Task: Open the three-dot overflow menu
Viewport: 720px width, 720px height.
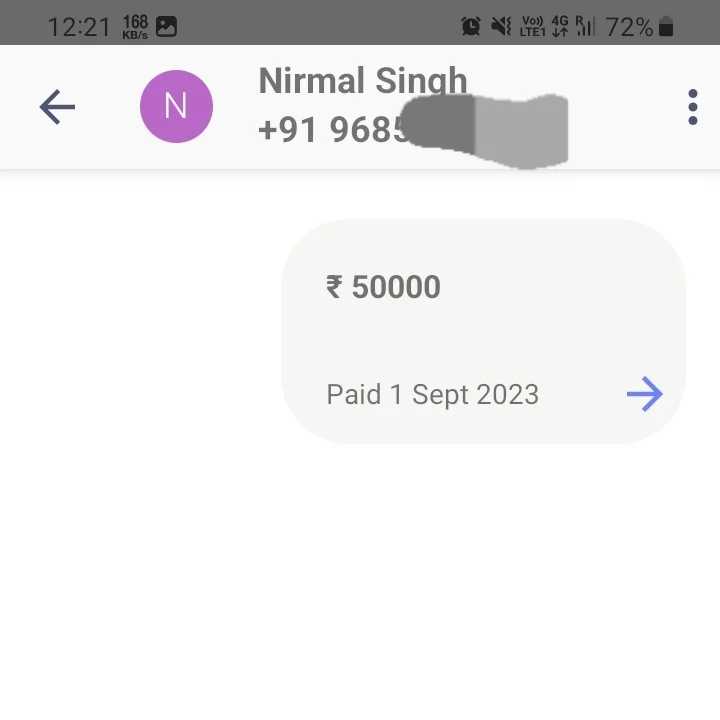Action: [x=693, y=107]
